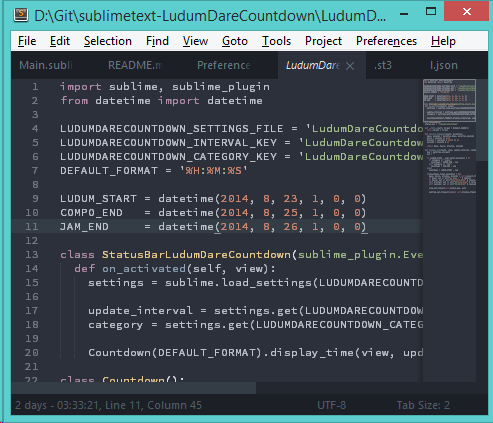Click LUDUMDARECOUNTDOWN_INTERVAL_KEY variable name

click(x=168, y=143)
